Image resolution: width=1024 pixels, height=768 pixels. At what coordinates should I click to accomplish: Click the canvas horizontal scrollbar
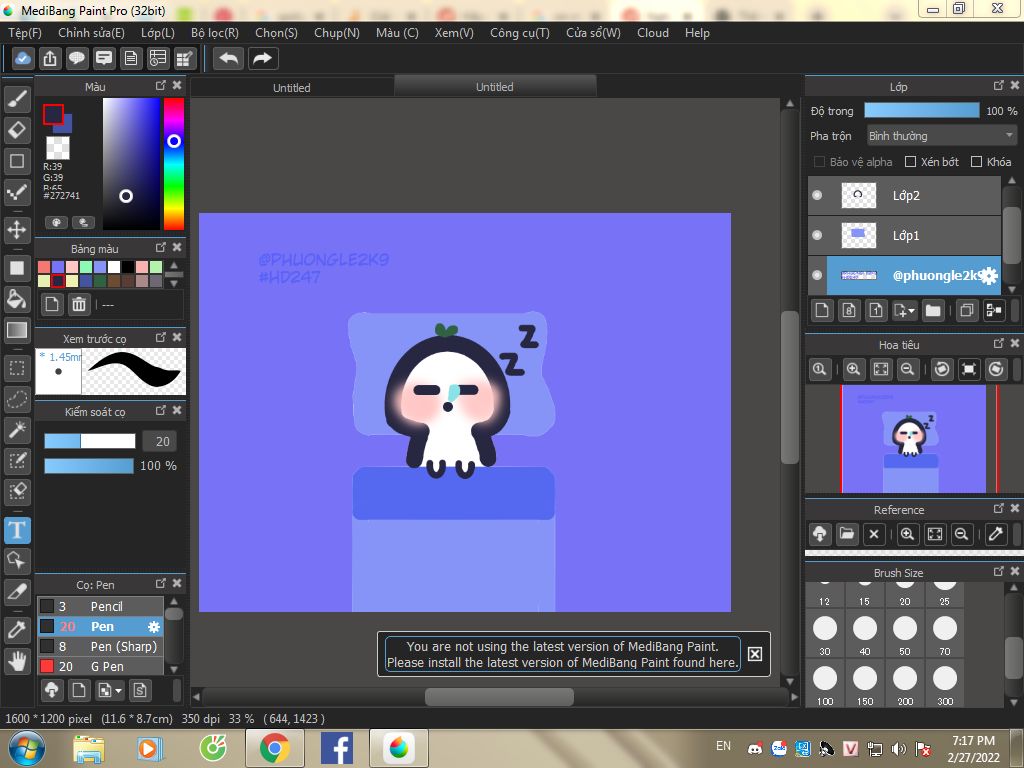[x=499, y=697]
